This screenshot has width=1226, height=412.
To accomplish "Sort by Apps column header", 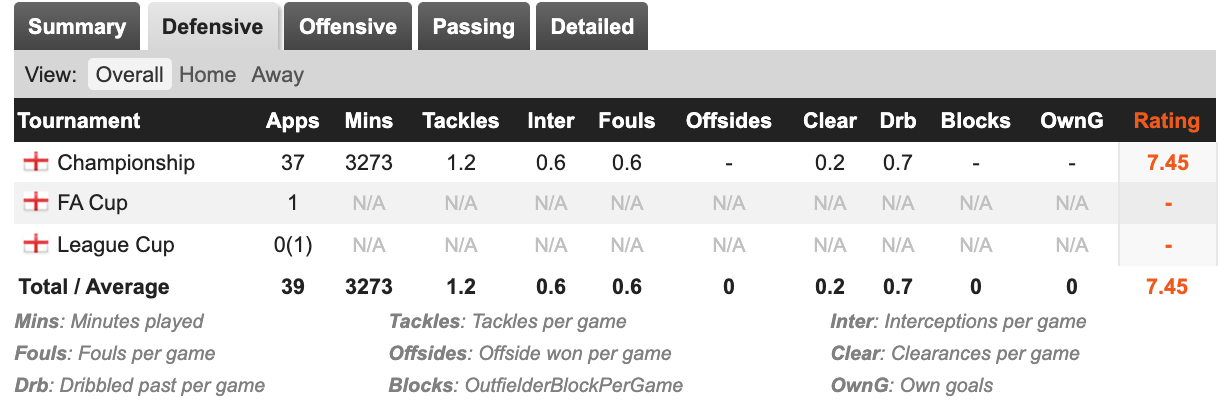I will click(x=293, y=121).
